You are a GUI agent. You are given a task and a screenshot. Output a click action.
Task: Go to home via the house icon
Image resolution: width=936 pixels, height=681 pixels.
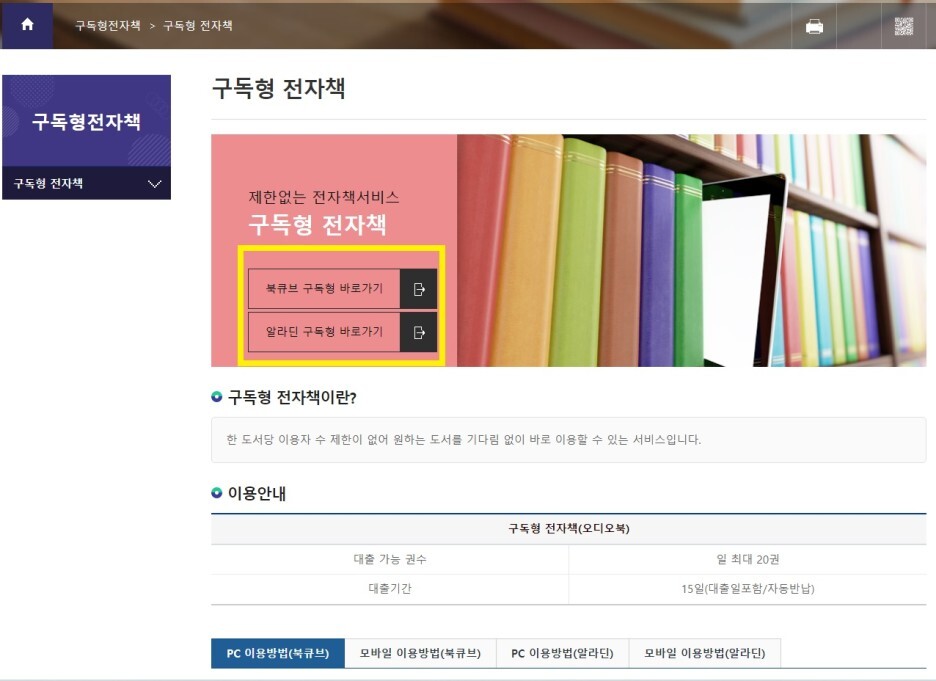tap(27, 24)
